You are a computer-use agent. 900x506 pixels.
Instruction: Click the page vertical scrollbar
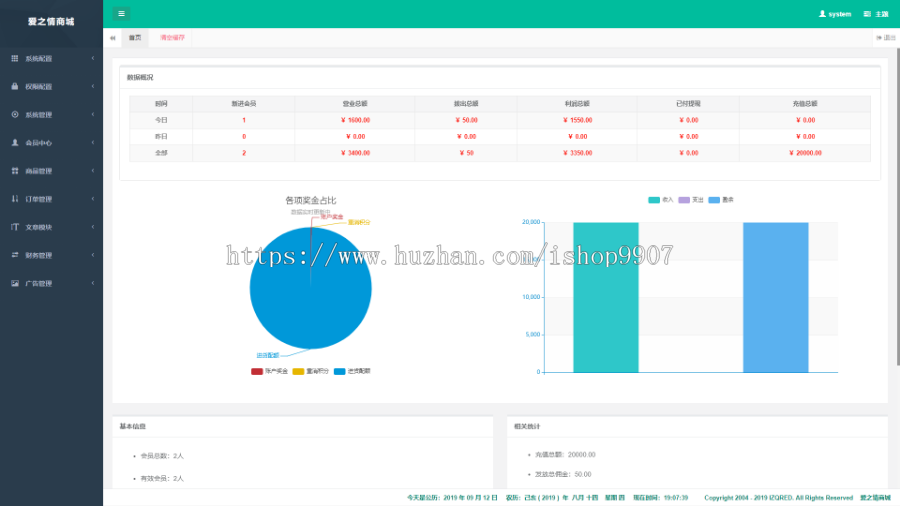897,207
